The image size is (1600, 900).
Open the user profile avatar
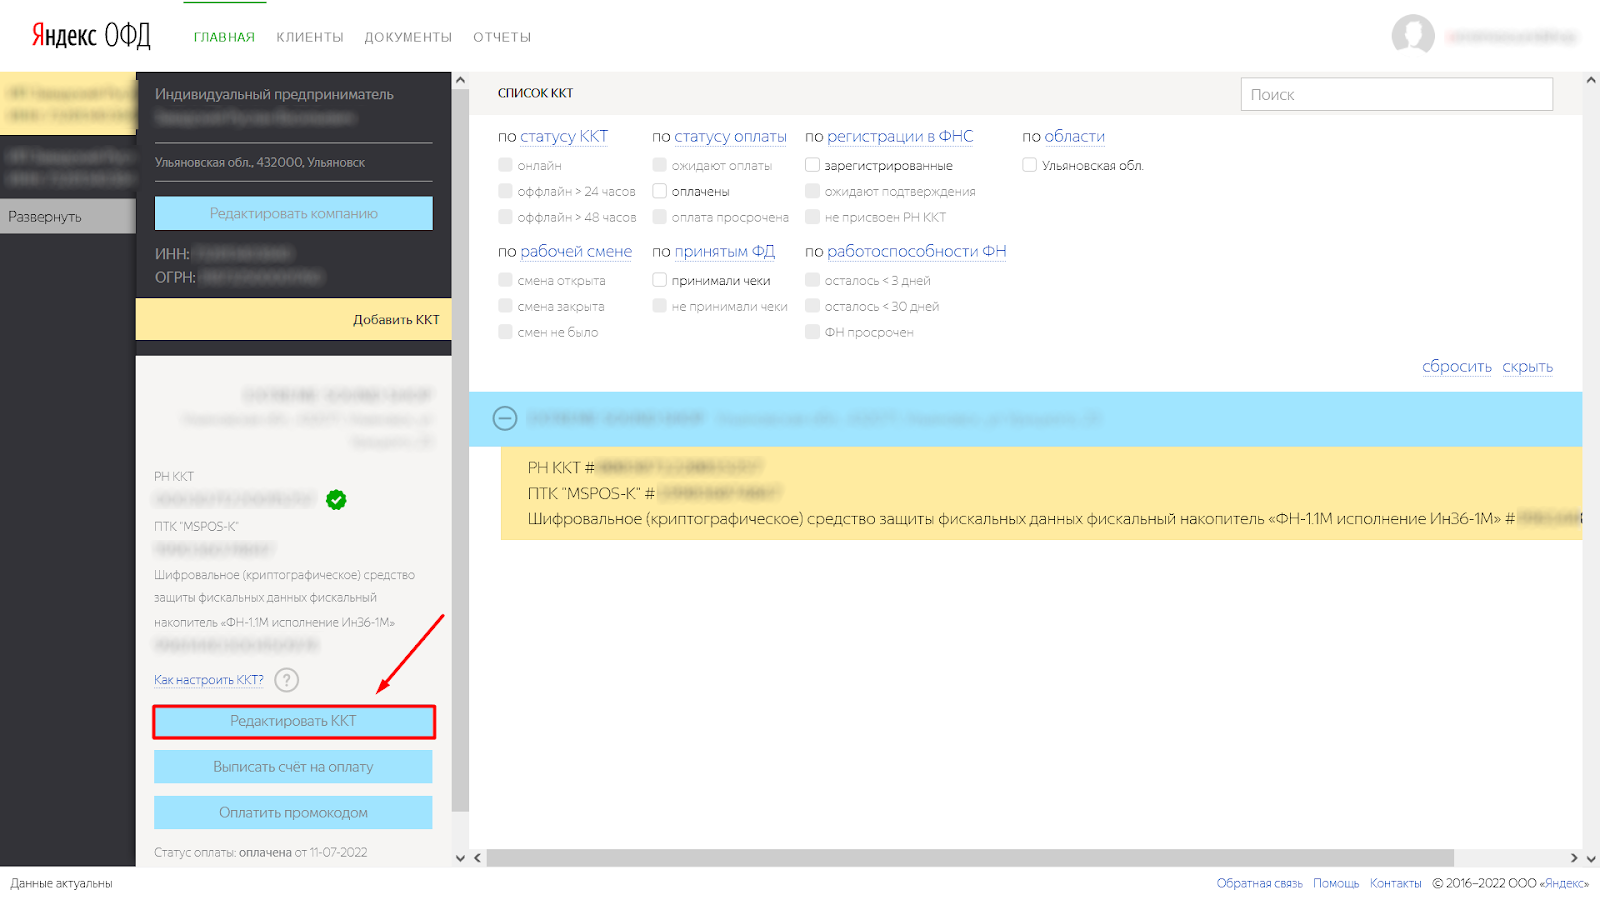pos(1413,36)
